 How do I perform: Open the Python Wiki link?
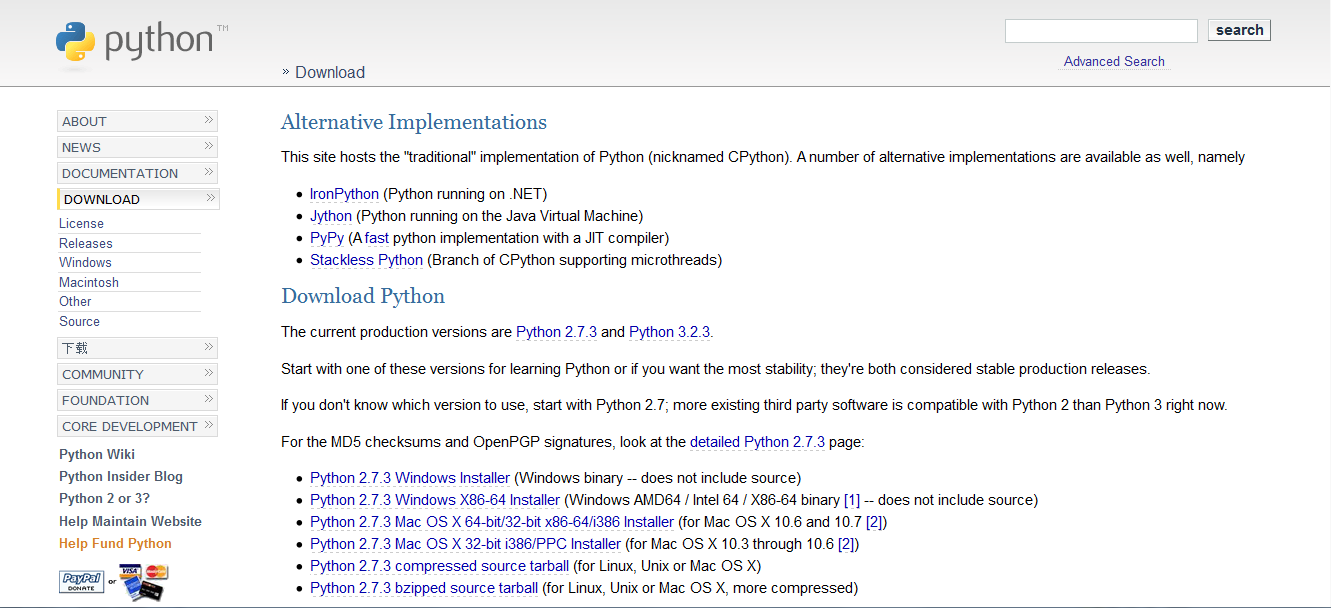[97, 454]
